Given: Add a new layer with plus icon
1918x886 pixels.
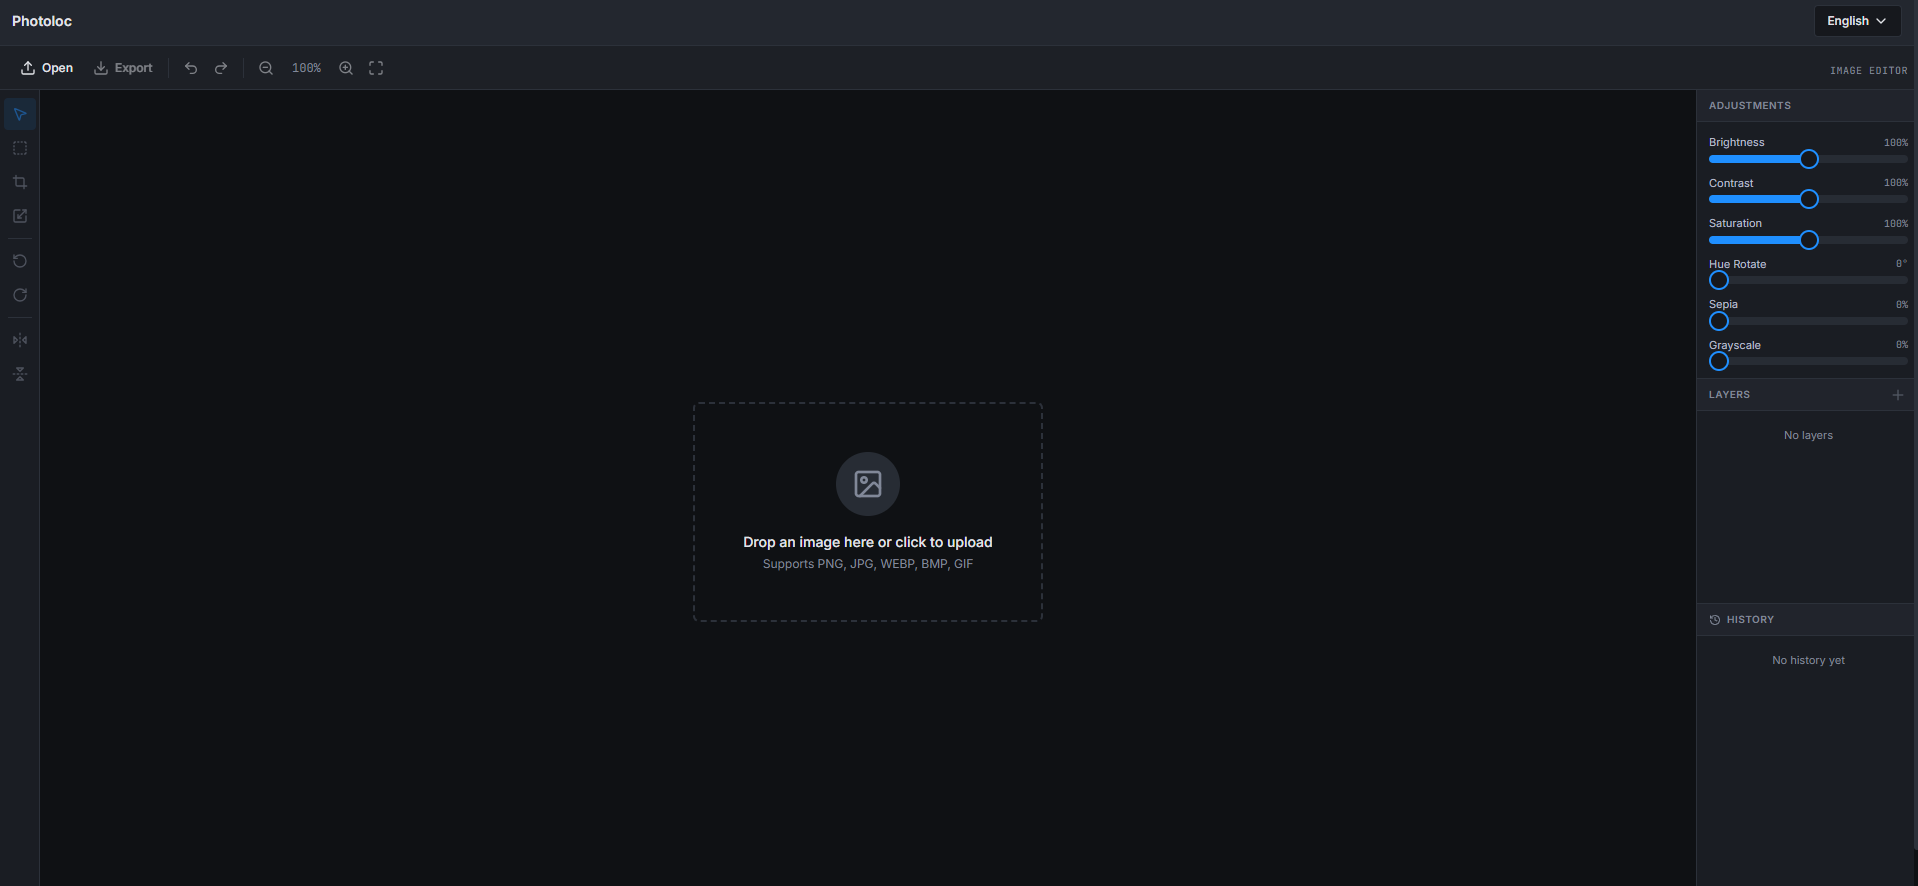Looking at the screenshot, I should pos(1897,395).
